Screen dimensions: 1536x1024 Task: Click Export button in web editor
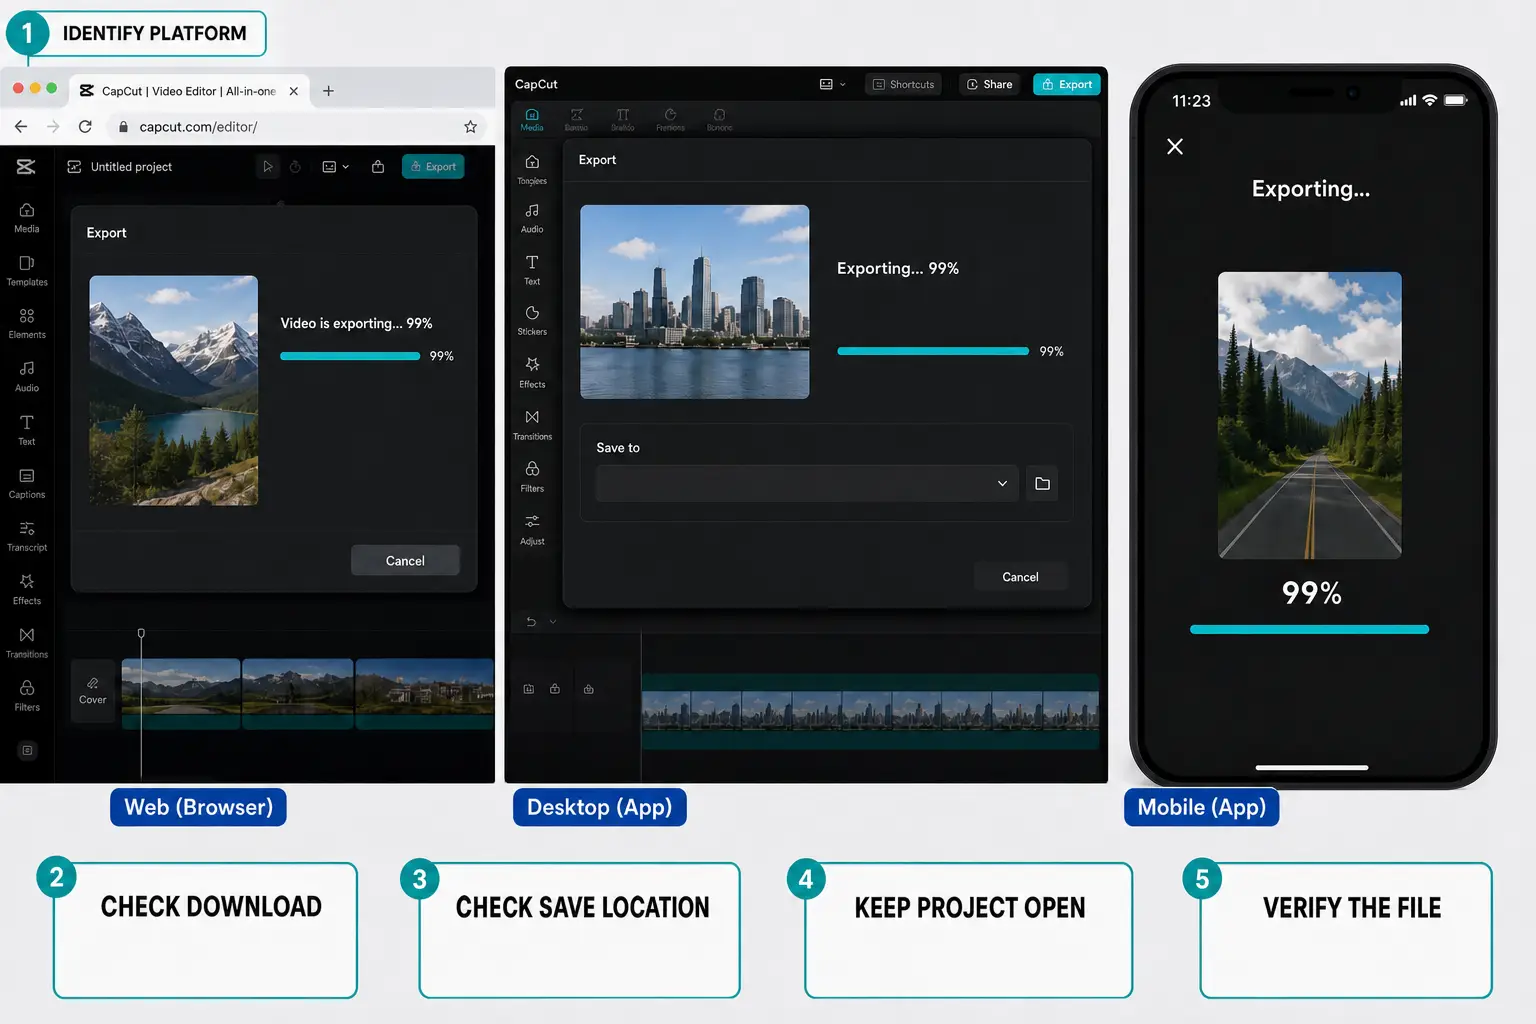pyautogui.click(x=433, y=167)
